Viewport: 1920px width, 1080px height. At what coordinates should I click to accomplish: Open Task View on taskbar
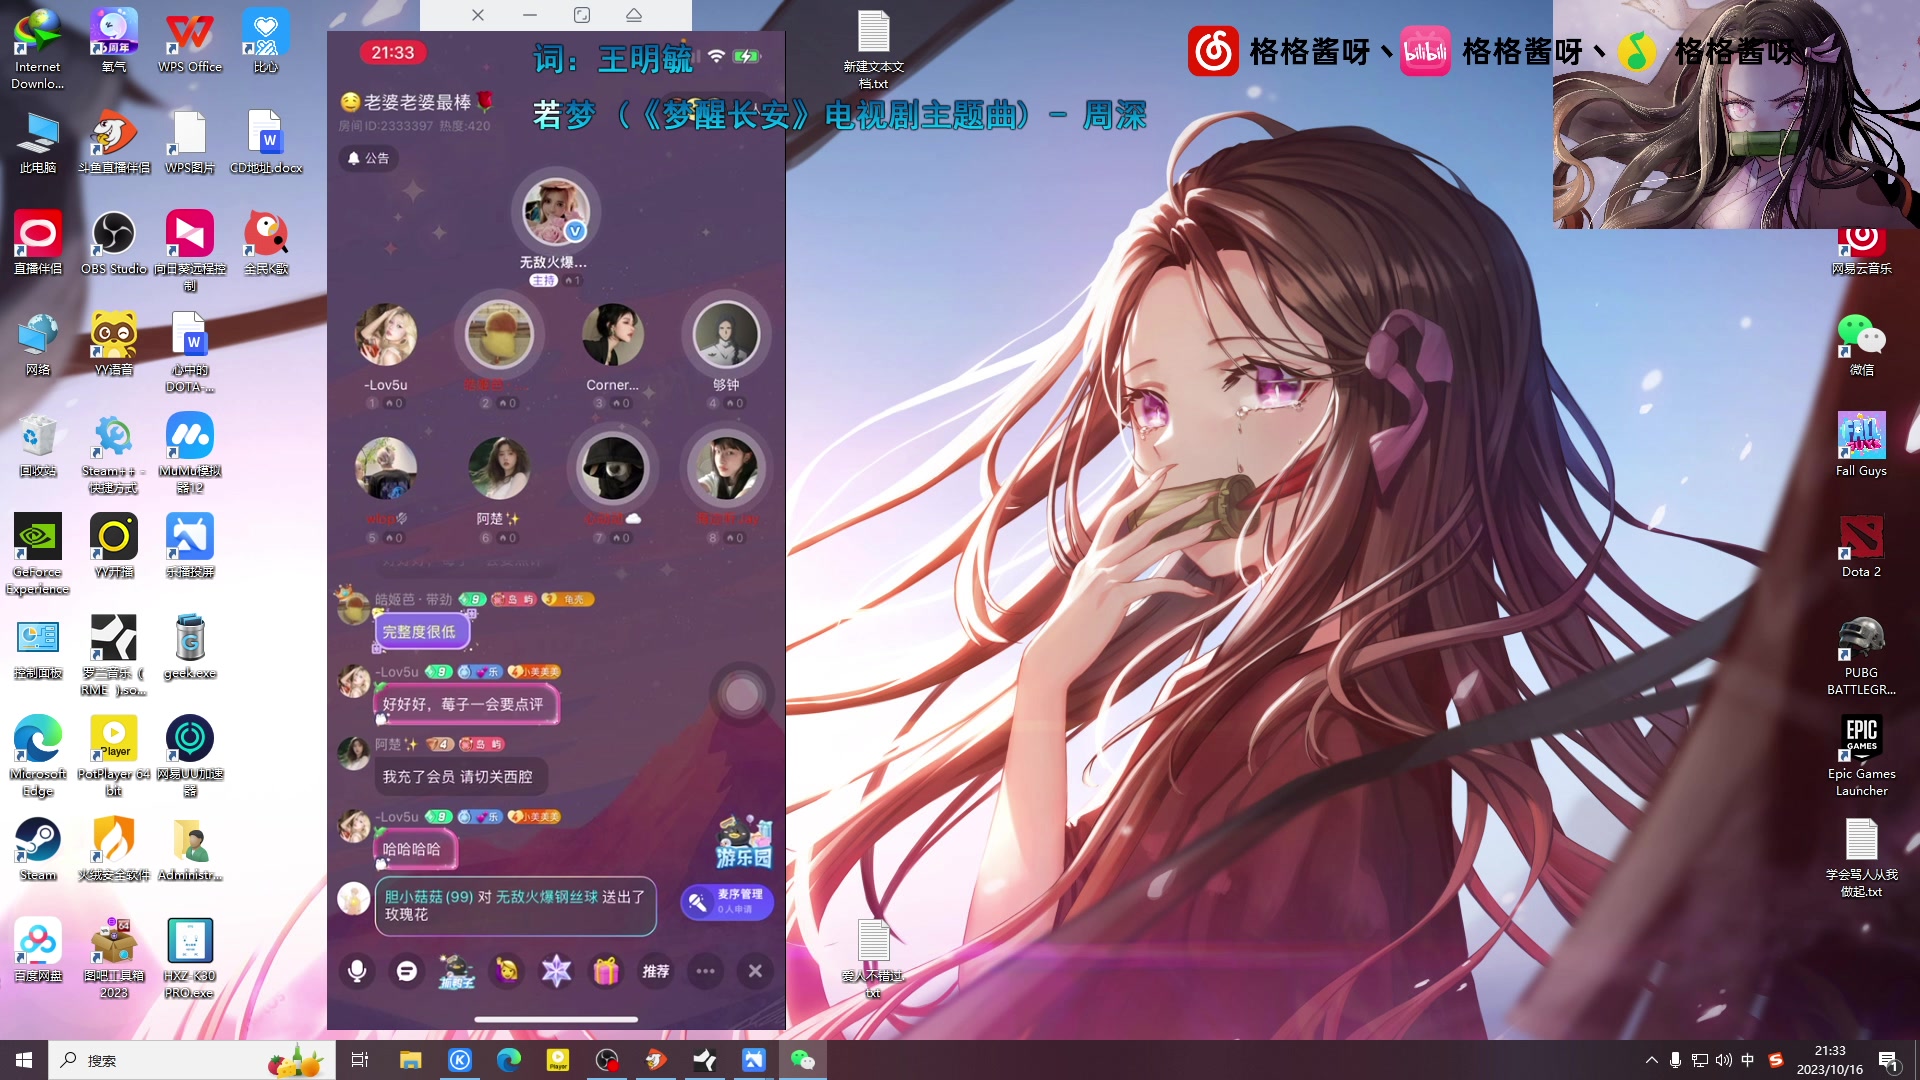360,1060
